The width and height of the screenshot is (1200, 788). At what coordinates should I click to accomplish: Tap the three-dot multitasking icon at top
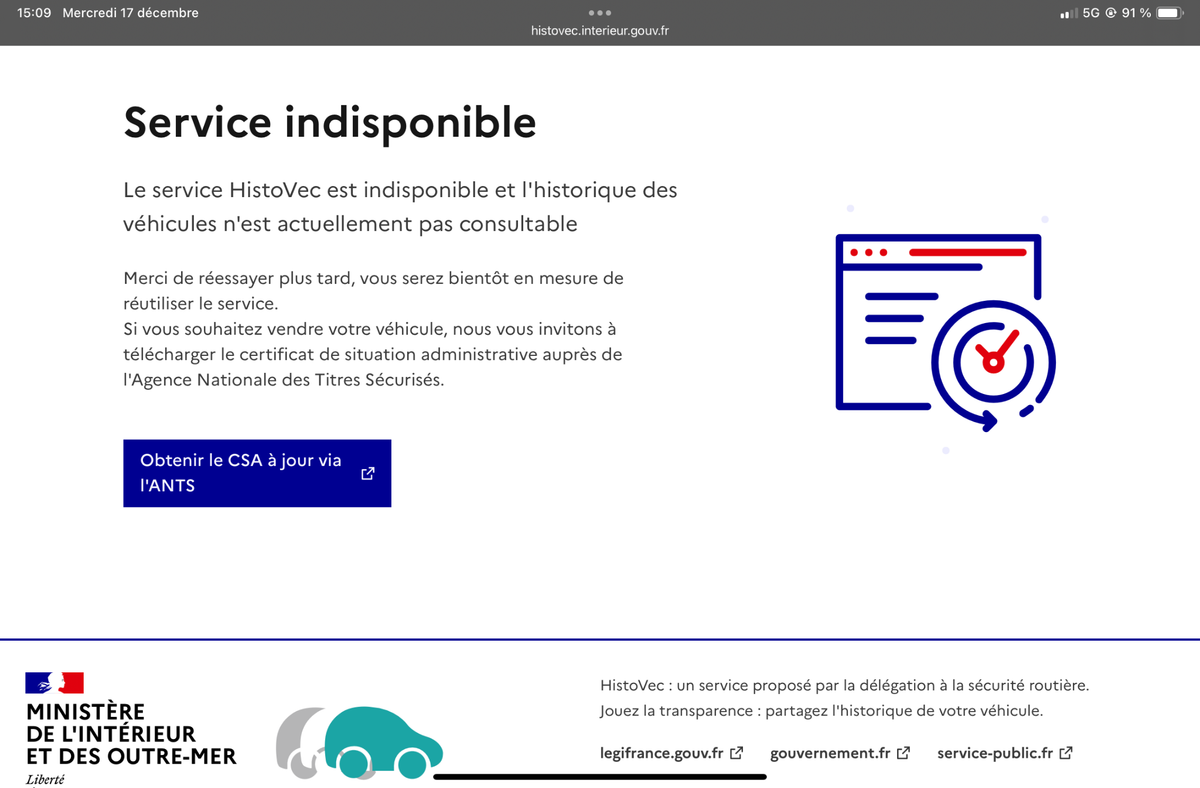[599, 13]
